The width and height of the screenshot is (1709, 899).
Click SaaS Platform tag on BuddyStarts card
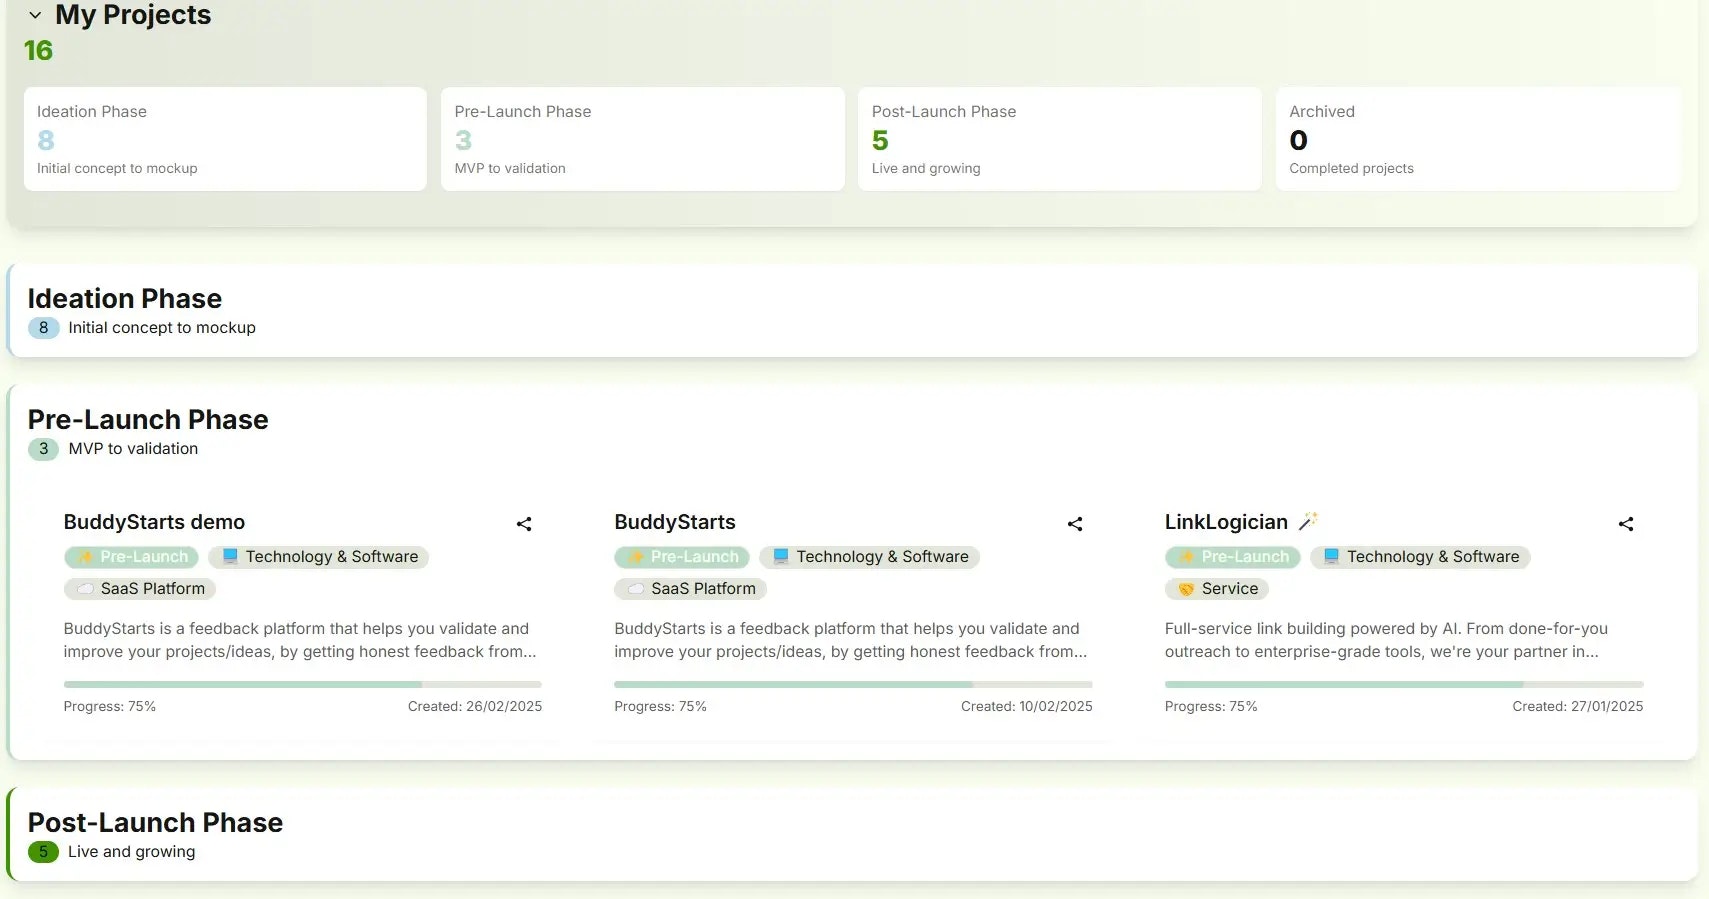click(x=690, y=589)
